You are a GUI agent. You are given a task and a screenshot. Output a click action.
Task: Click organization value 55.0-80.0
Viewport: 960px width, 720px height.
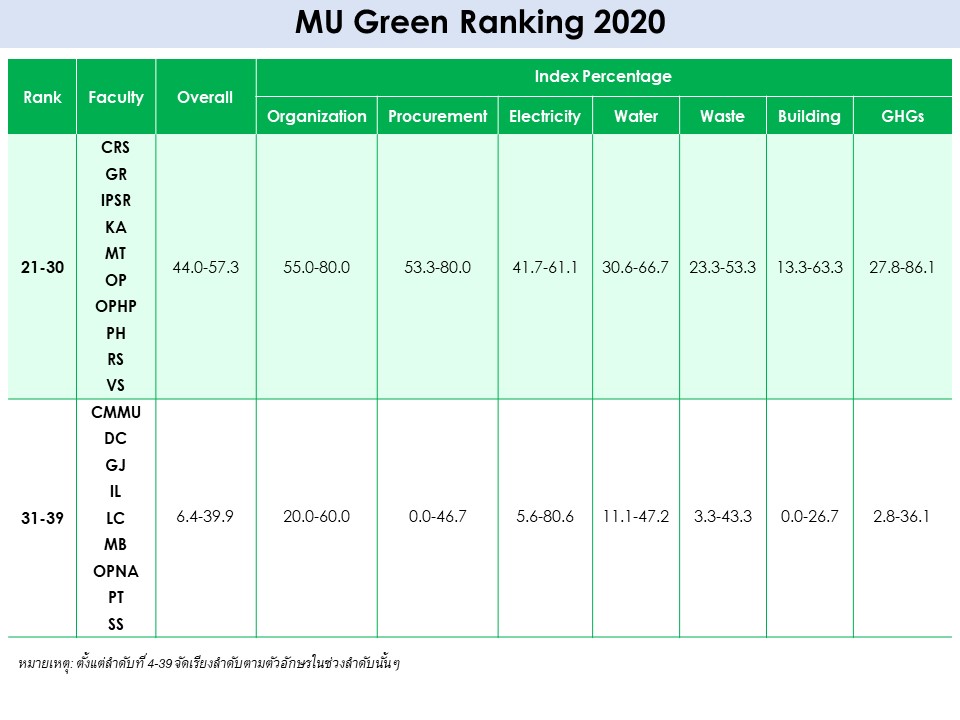(x=317, y=267)
